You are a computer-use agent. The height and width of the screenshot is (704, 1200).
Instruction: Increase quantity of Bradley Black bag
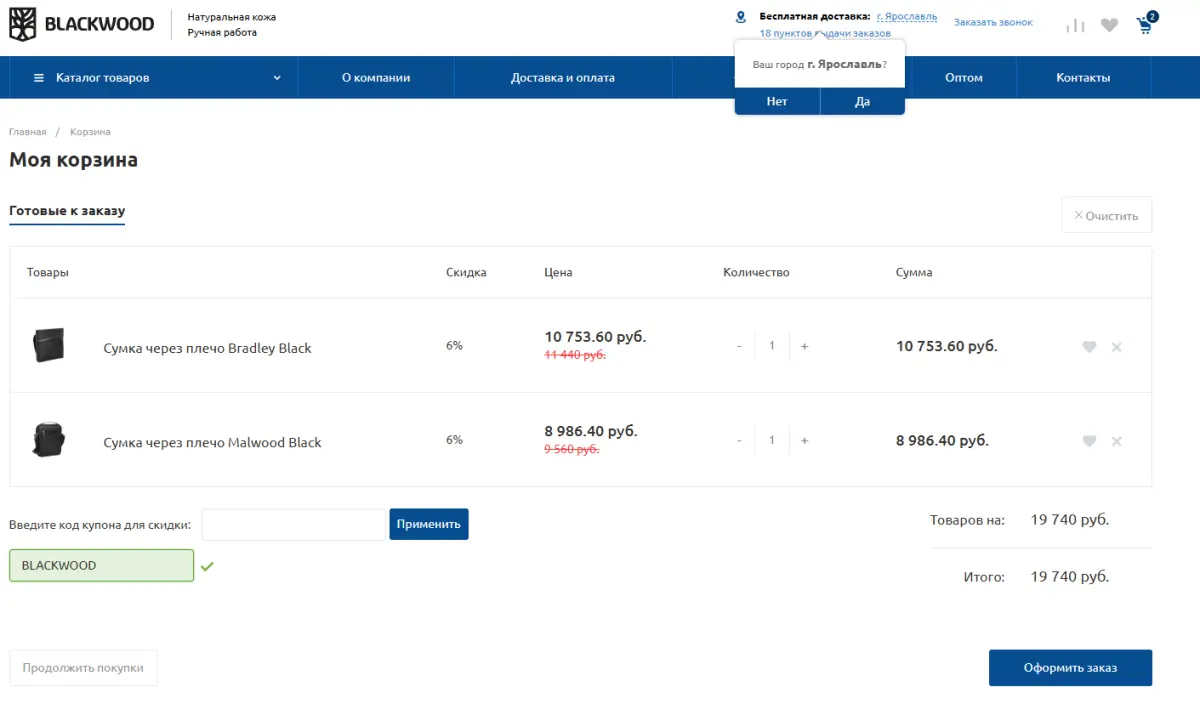(x=805, y=346)
